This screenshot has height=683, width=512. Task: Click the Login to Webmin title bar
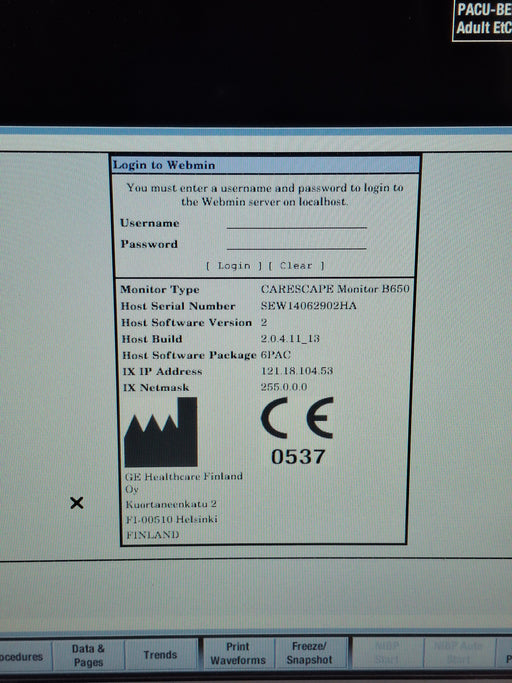[x=265, y=165]
